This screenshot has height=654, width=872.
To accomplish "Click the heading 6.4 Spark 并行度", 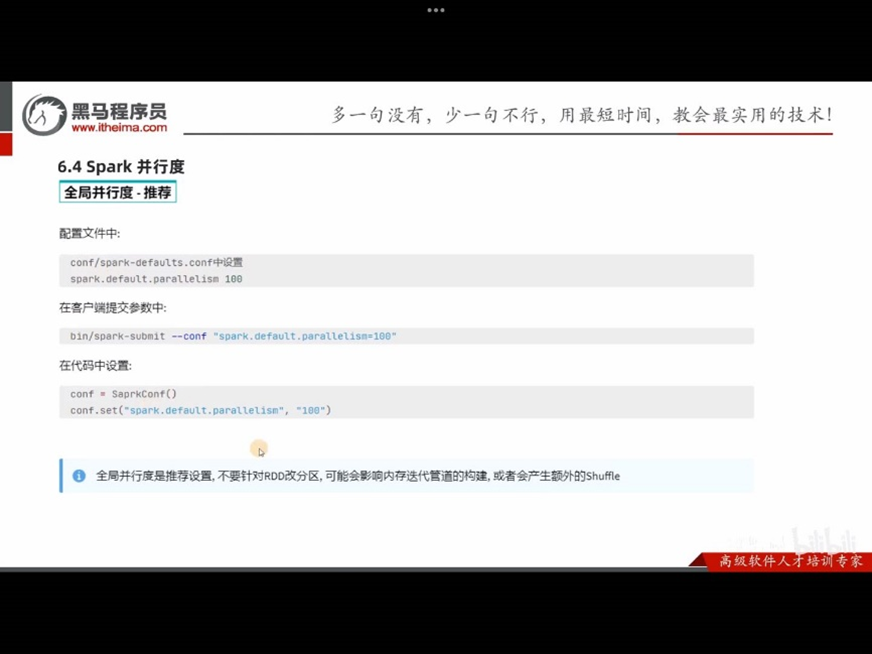I will coord(120,166).
